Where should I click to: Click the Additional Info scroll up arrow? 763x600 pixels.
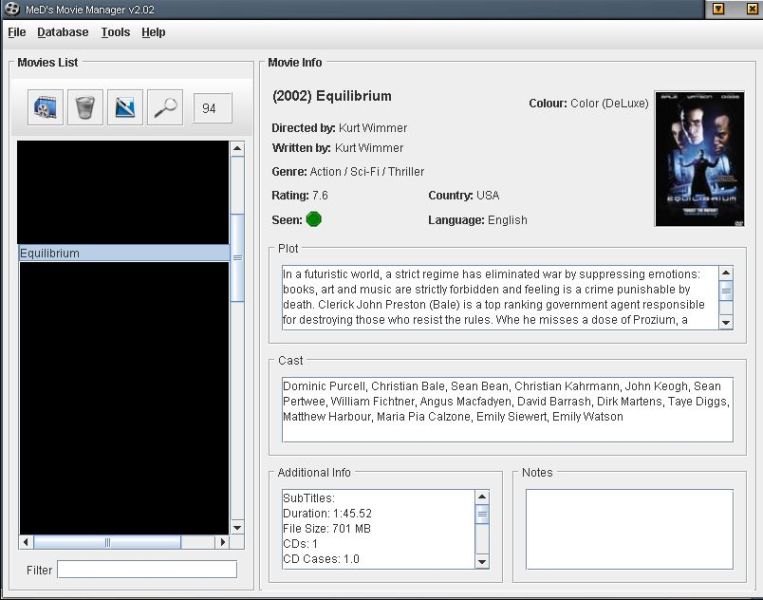(482, 497)
